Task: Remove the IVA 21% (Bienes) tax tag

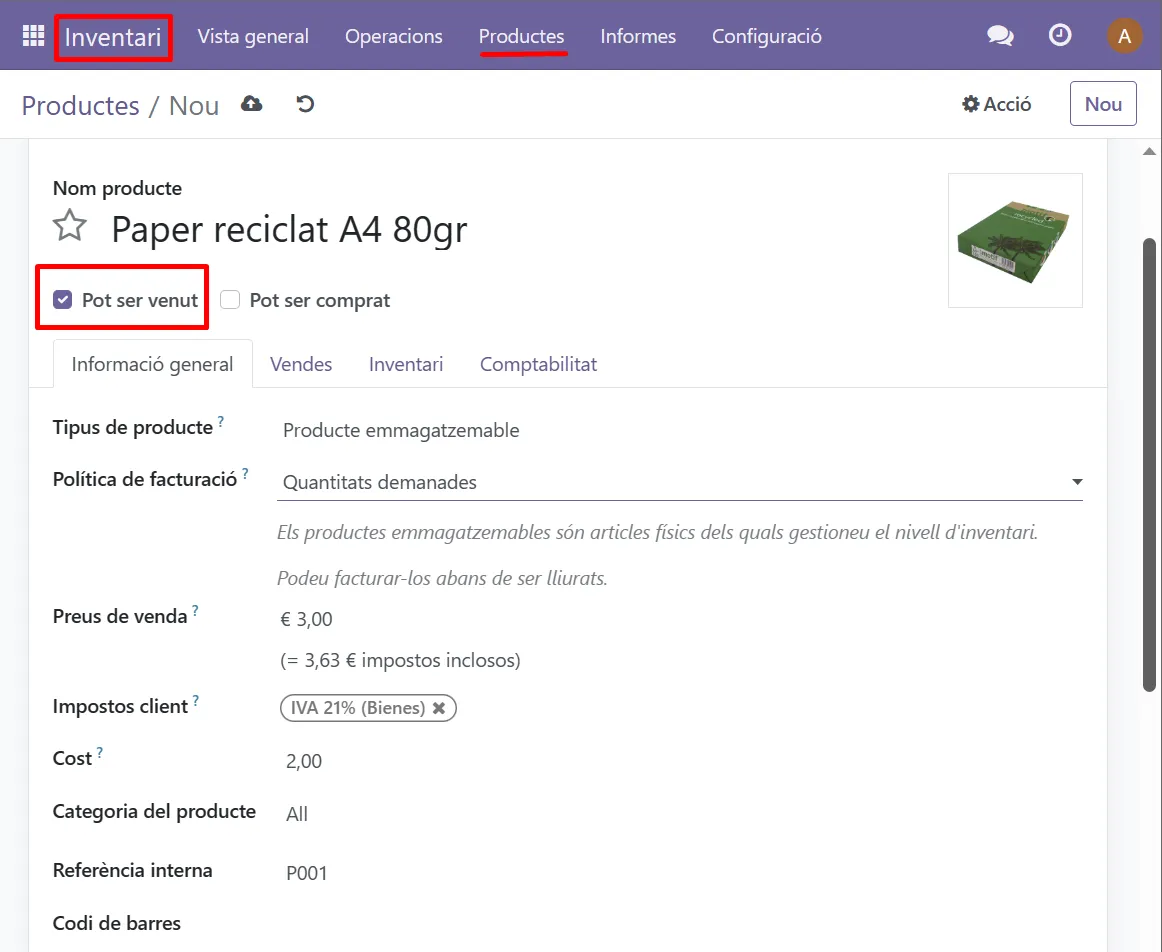Action: (x=439, y=708)
